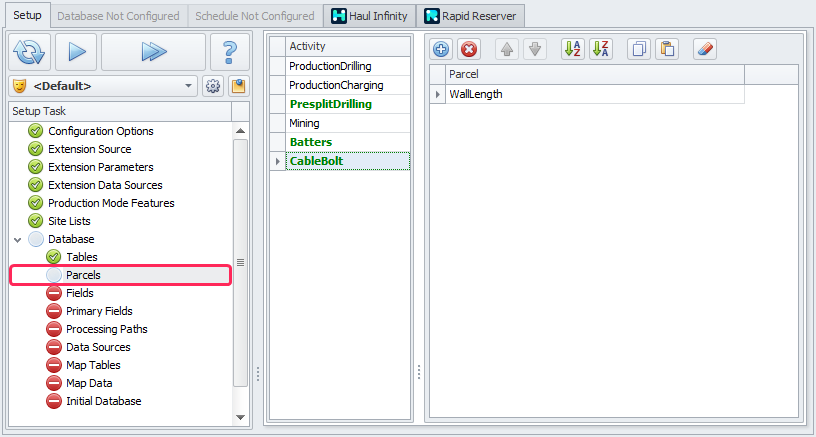The width and height of the screenshot is (816, 437).
Task: Click the pinned clipboard icon beside gear
Action: tap(238, 86)
